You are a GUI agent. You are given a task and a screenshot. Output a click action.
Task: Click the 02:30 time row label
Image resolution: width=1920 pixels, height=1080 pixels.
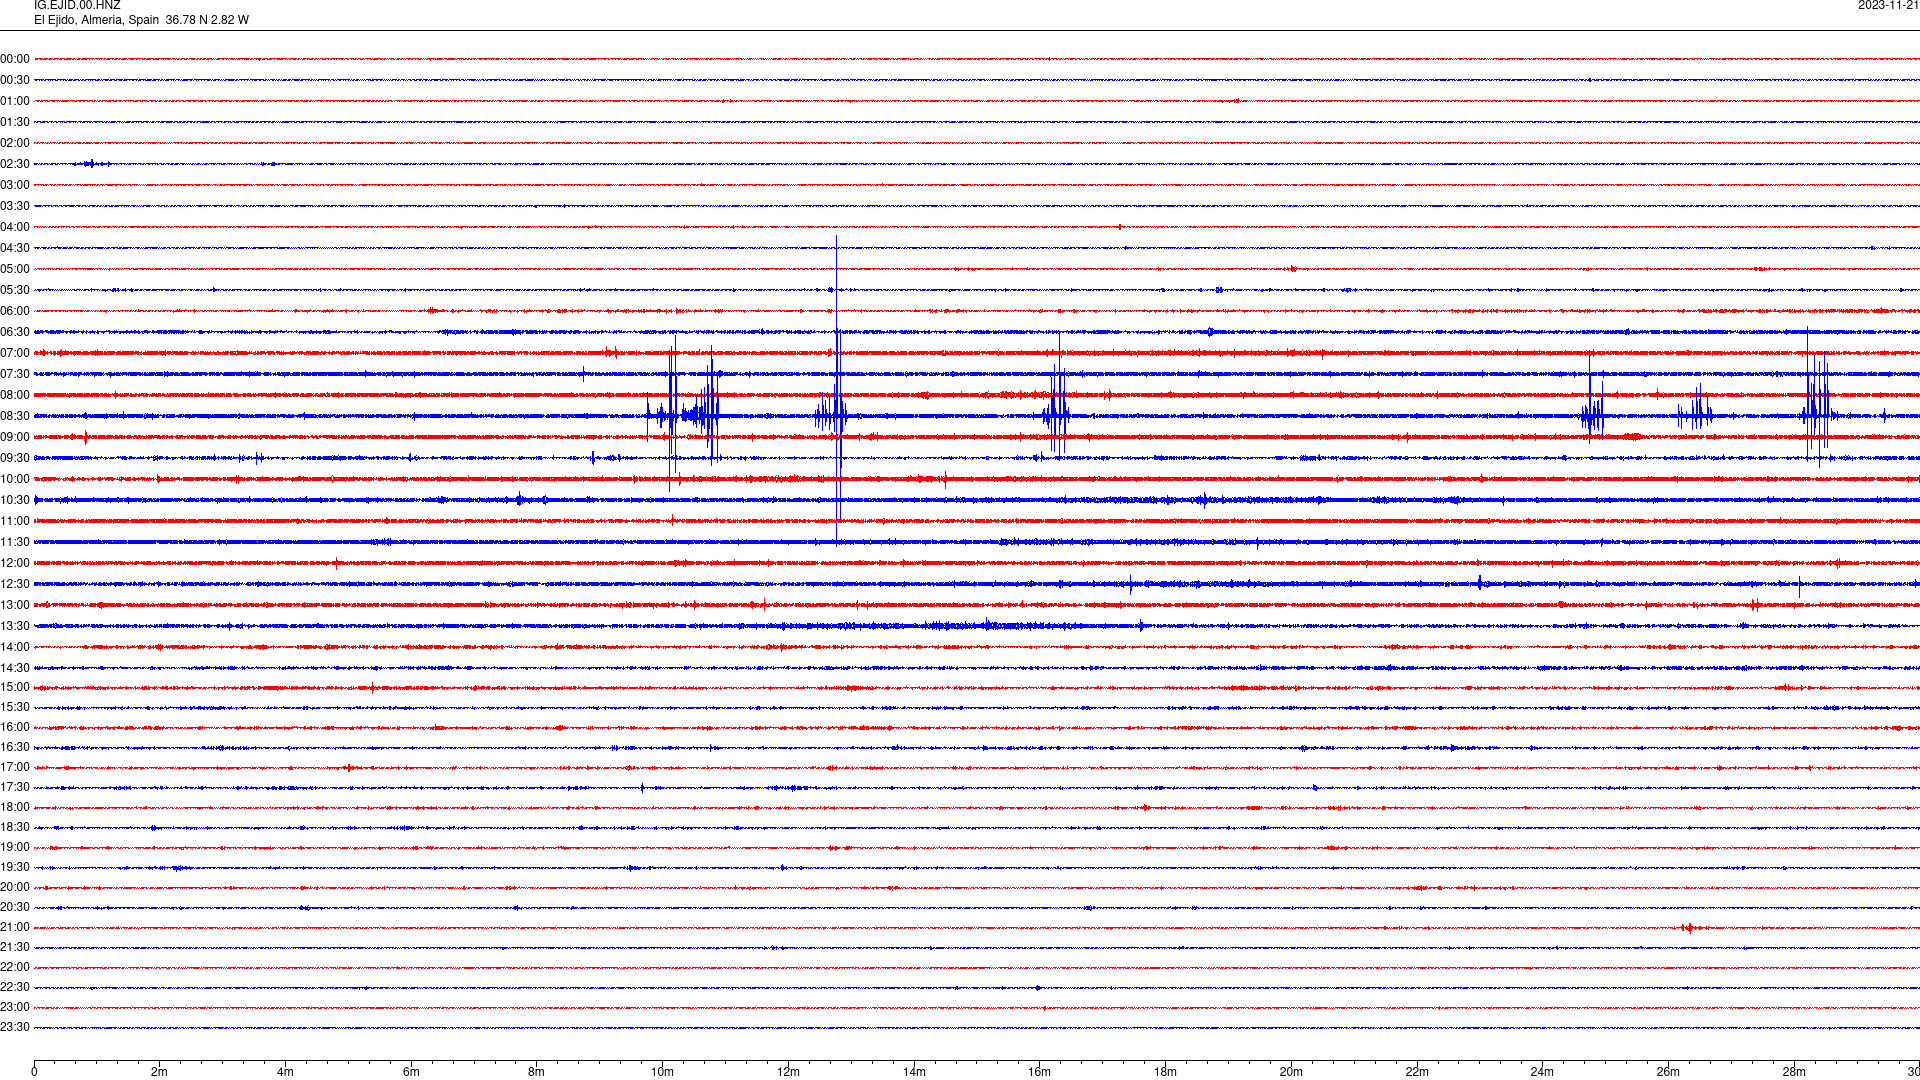pos(15,164)
